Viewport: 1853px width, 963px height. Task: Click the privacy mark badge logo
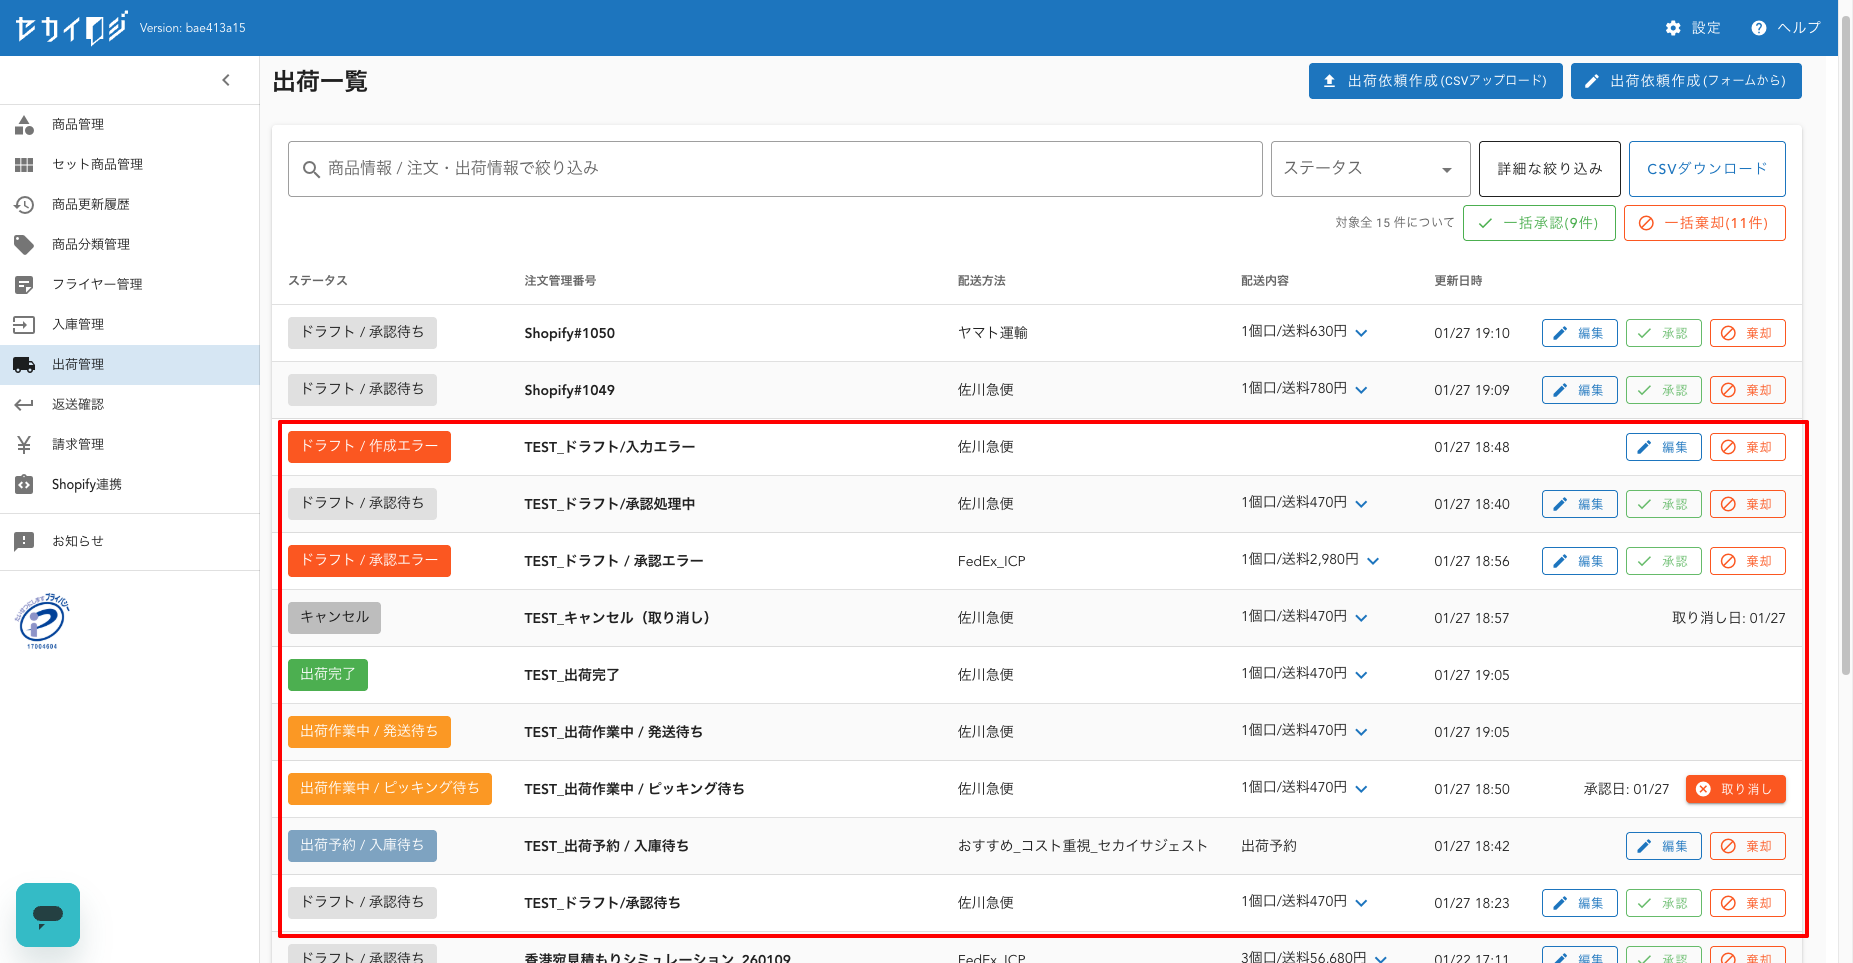(42, 620)
